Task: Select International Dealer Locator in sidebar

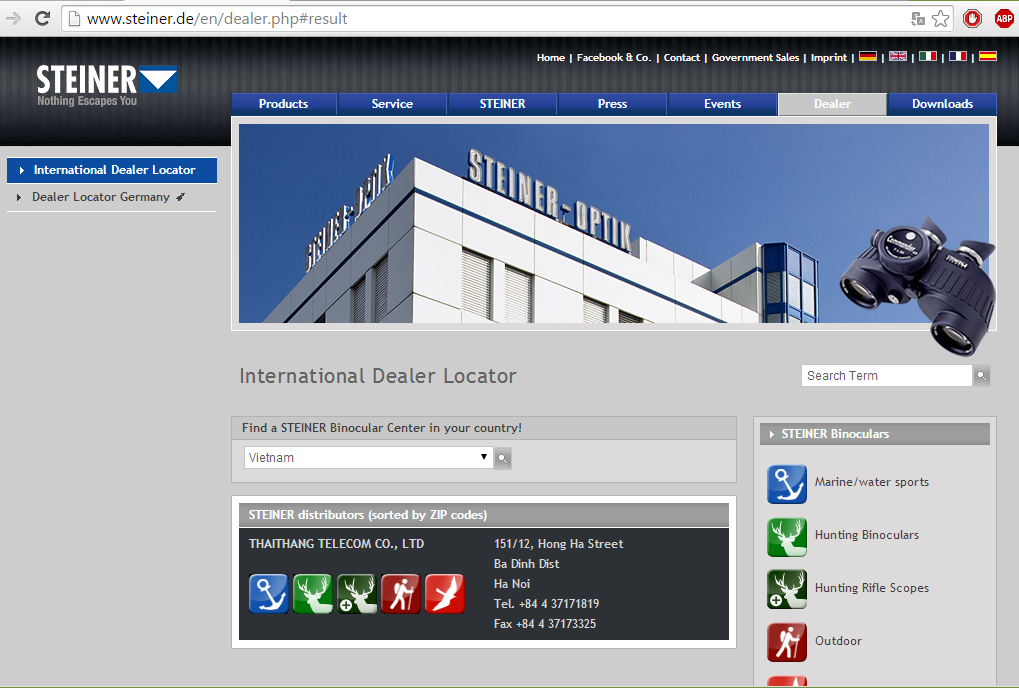Action: pos(112,170)
